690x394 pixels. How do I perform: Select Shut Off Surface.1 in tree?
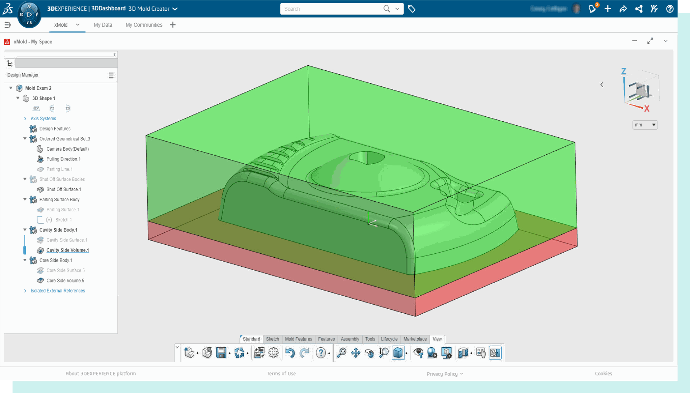click(64, 189)
